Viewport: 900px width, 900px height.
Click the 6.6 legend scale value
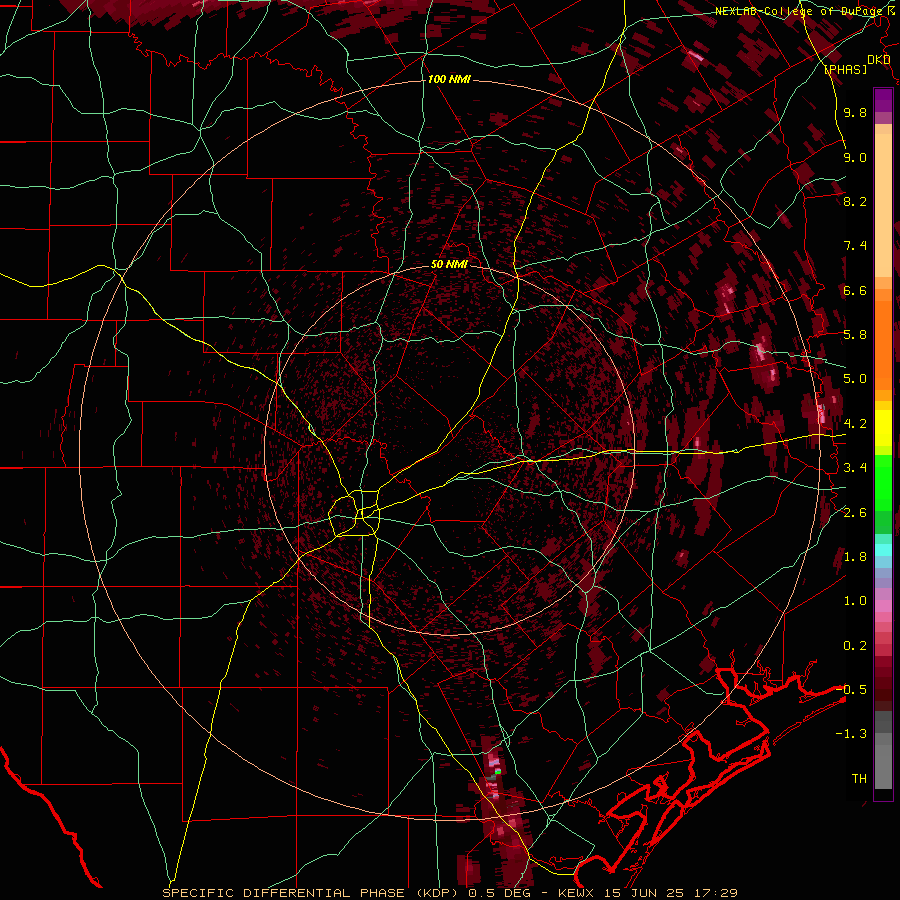click(x=855, y=290)
